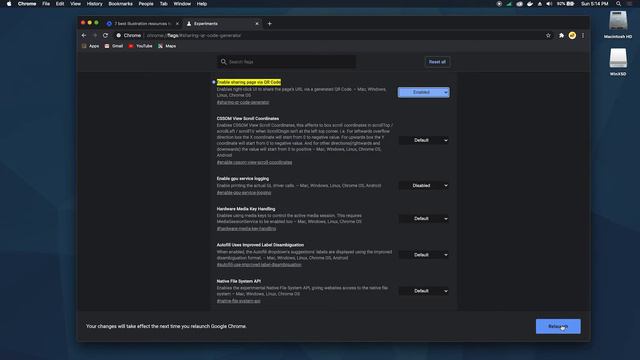Screen dimensions: 640x360
Task: Click the Native File System API heading
Action: coord(239,281)
